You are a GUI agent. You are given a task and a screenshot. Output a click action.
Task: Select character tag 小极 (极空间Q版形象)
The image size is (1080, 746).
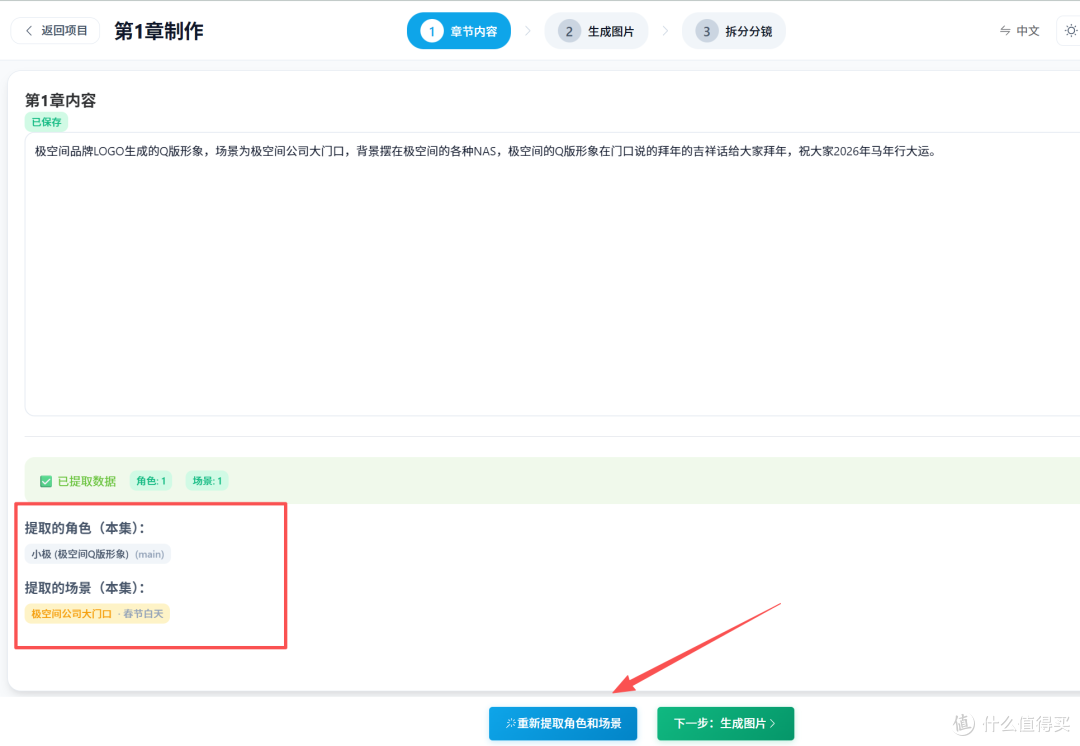(98, 554)
